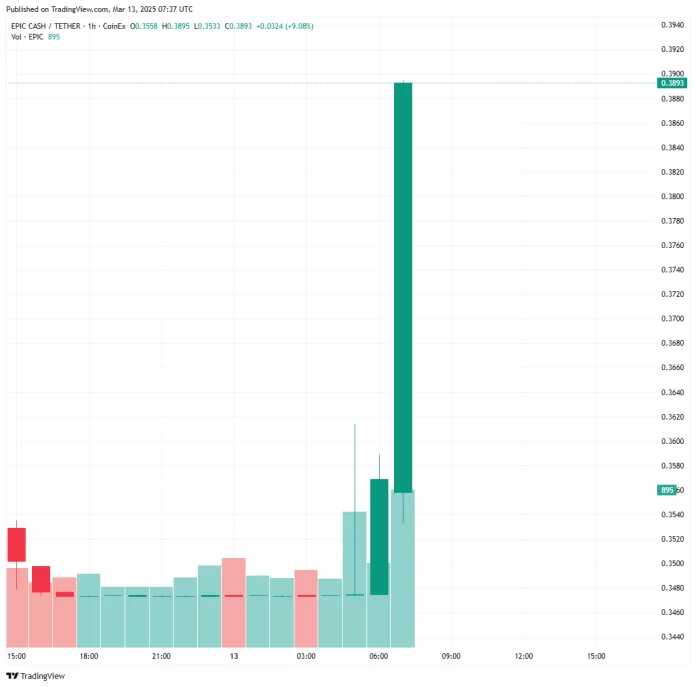Click the 18:00 time axis label
Viewport: 696px width, 687px height.
coord(89,657)
